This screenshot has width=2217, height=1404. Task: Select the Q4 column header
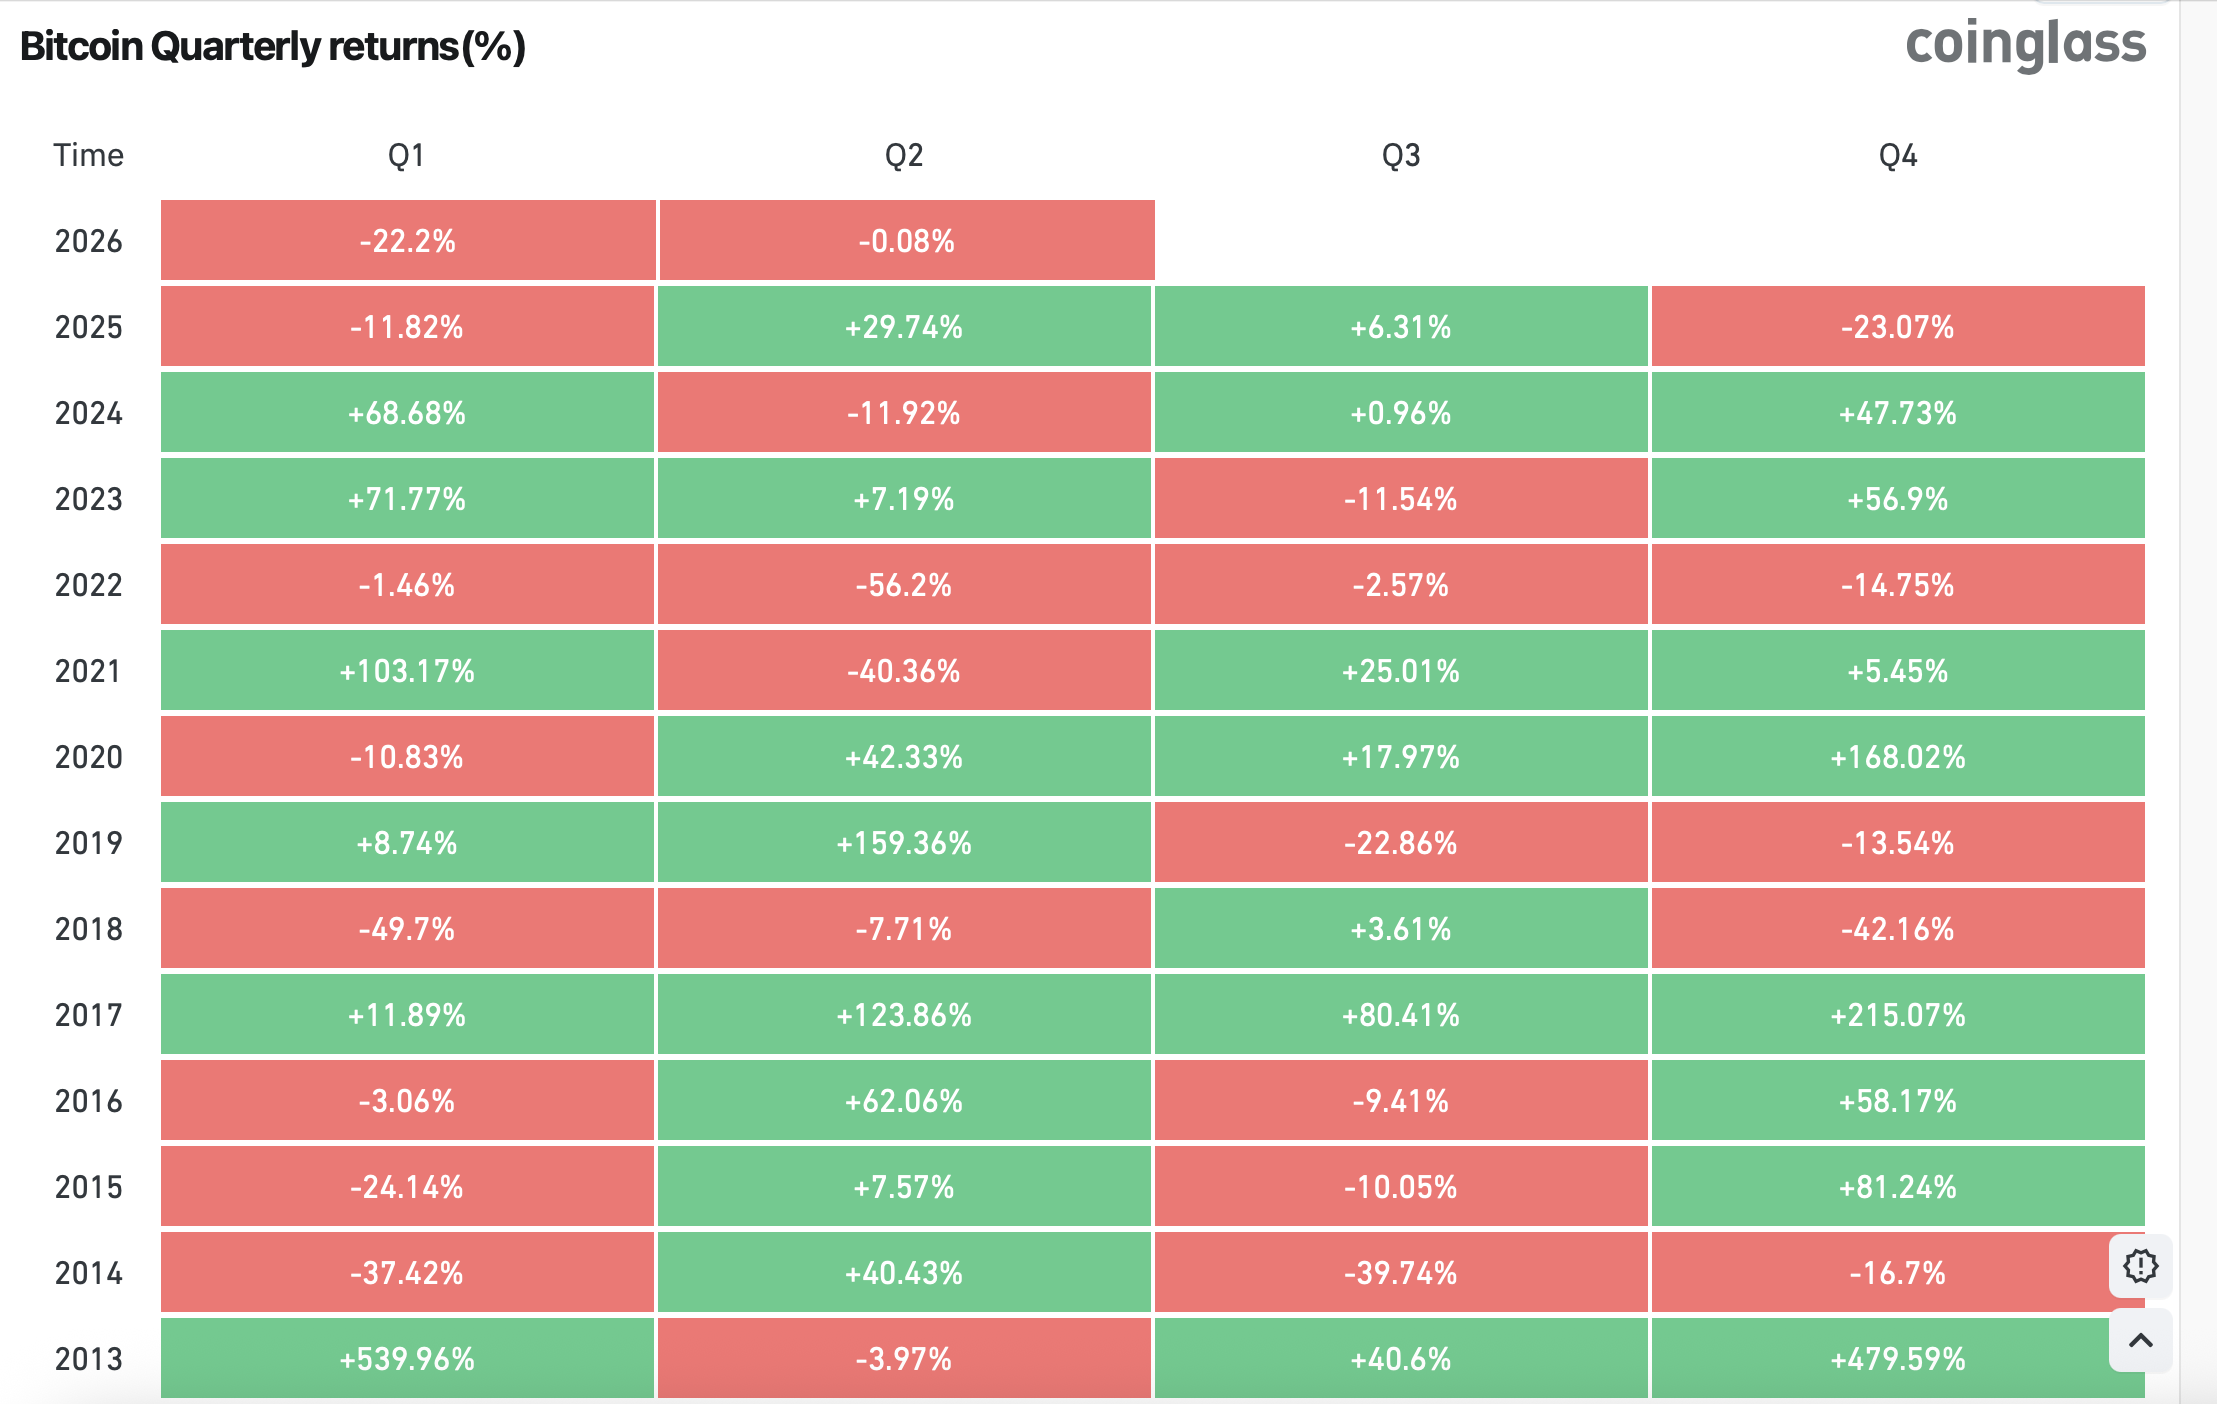(1898, 155)
